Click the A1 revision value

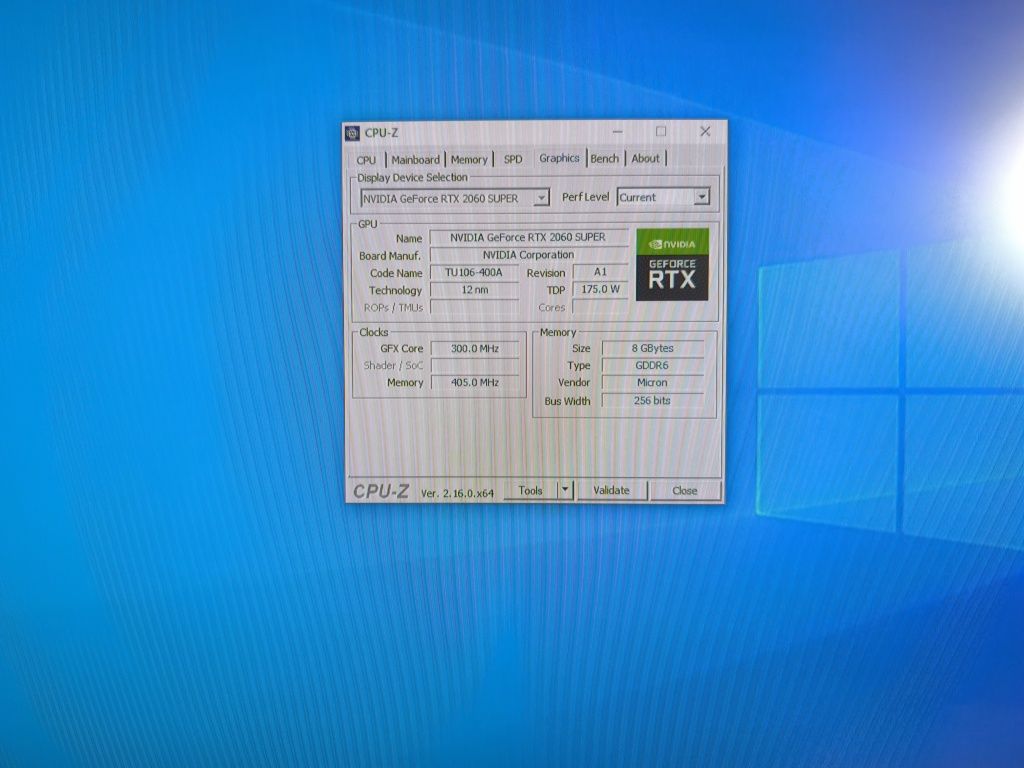click(600, 272)
